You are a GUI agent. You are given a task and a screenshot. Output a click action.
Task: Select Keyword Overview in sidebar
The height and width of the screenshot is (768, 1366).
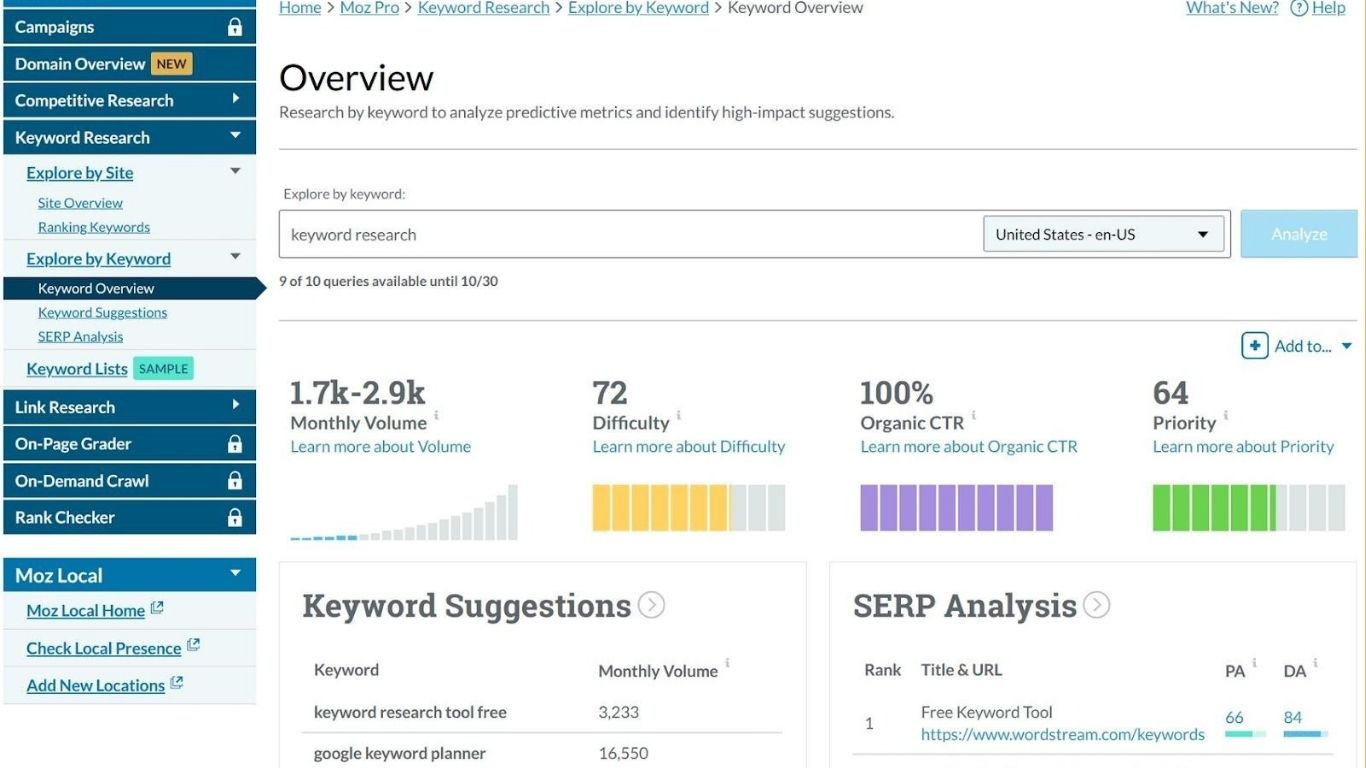tap(96, 289)
